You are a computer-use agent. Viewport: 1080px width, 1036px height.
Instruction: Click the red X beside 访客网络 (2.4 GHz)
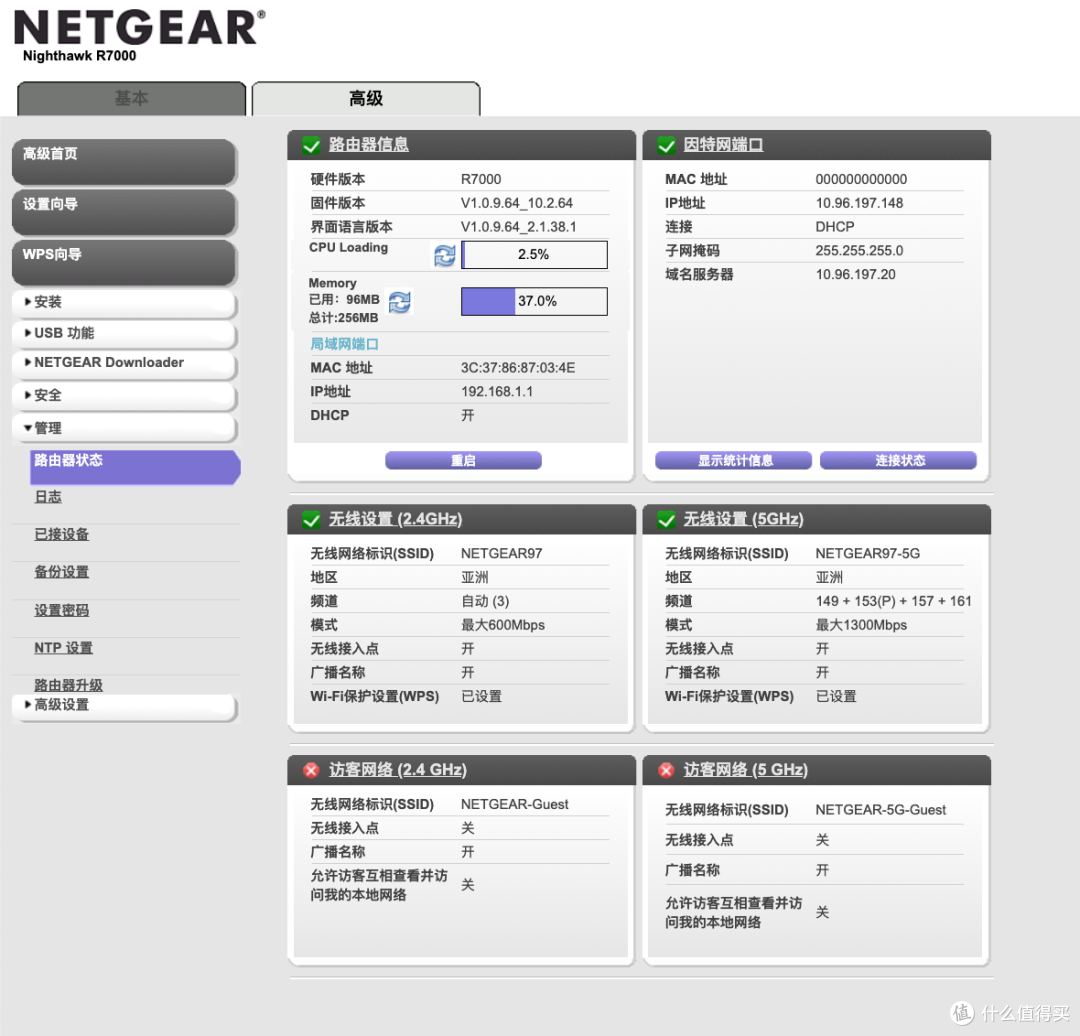tap(311, 770)
